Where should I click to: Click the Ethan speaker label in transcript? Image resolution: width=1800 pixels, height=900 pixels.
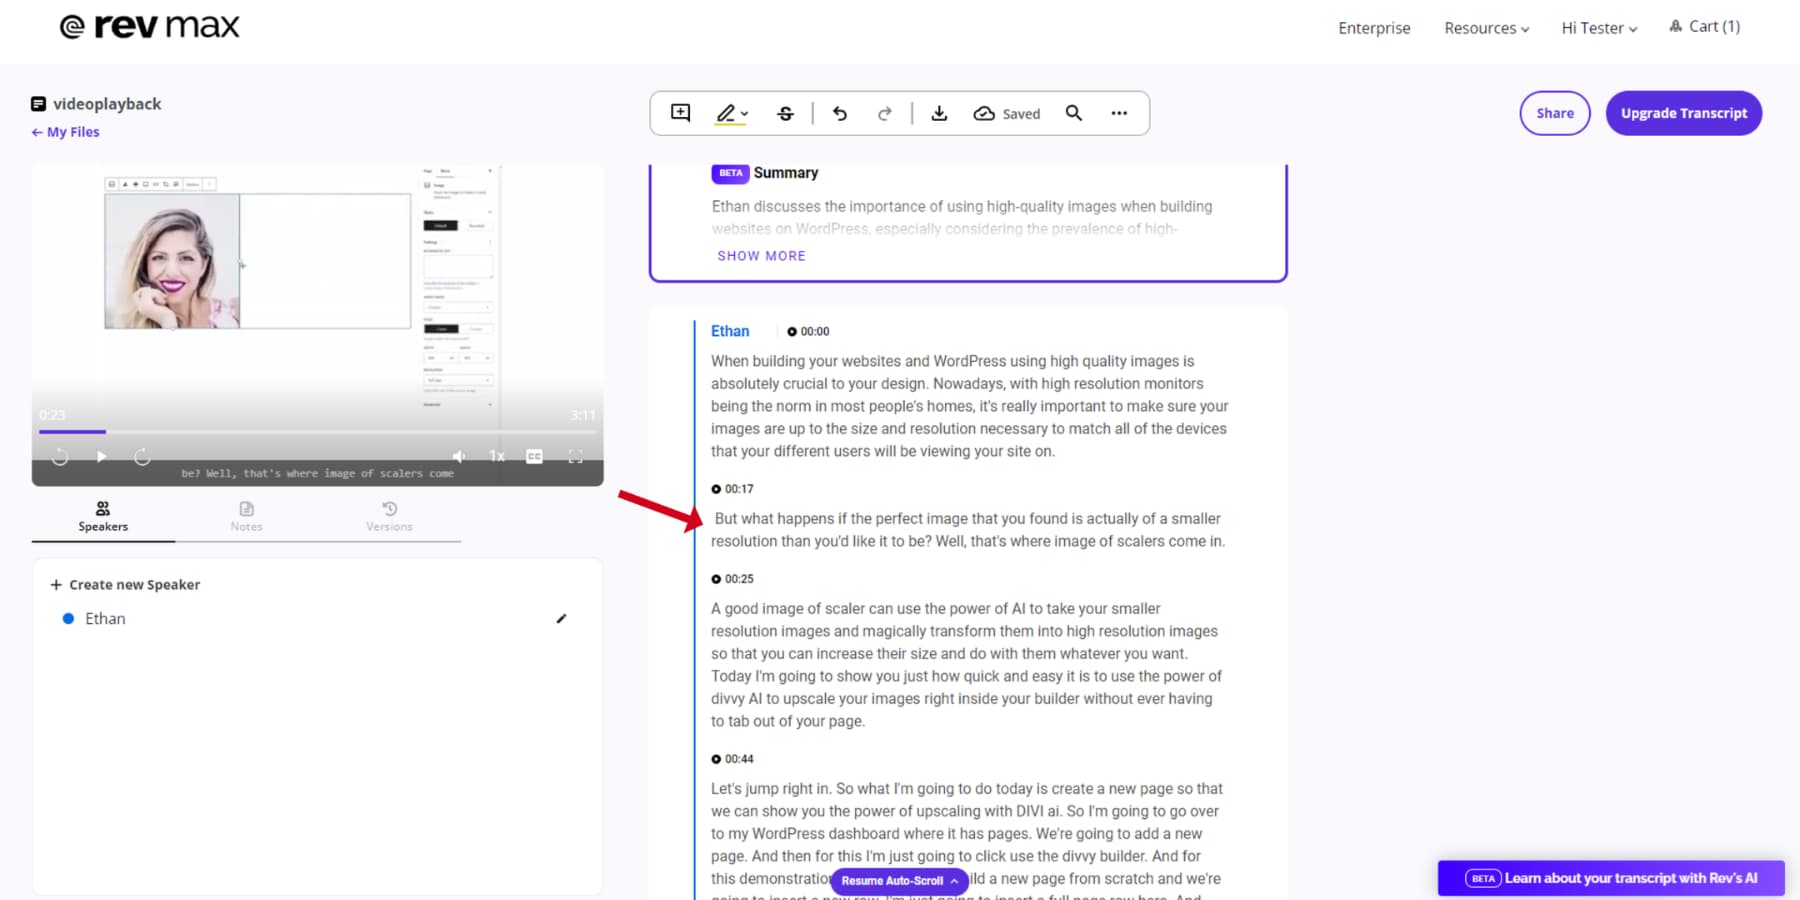click(x=730, y=331)
